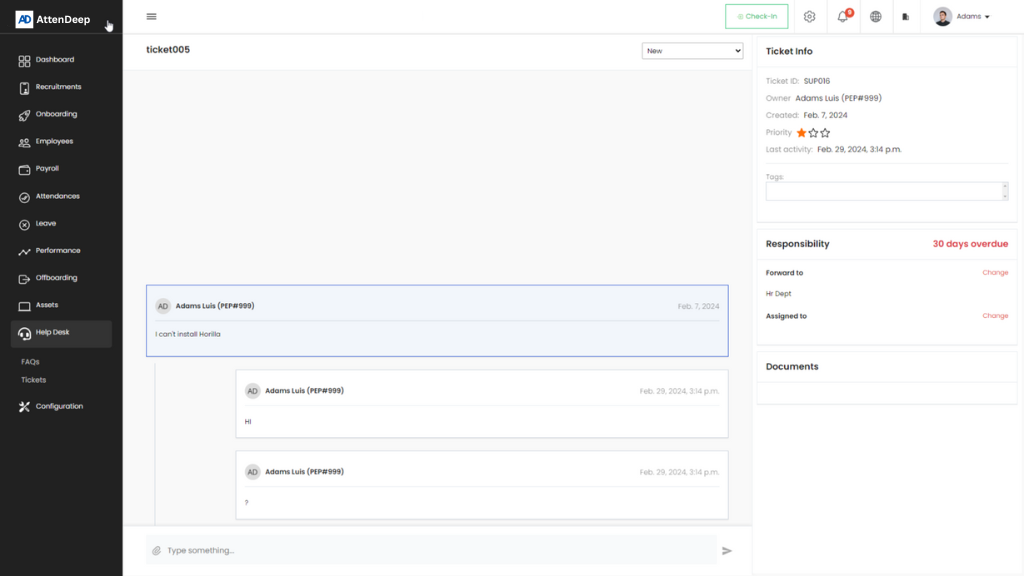Click the paperclip attachment icon
The image size is (1024, 576).
click(x=157, y=551)
